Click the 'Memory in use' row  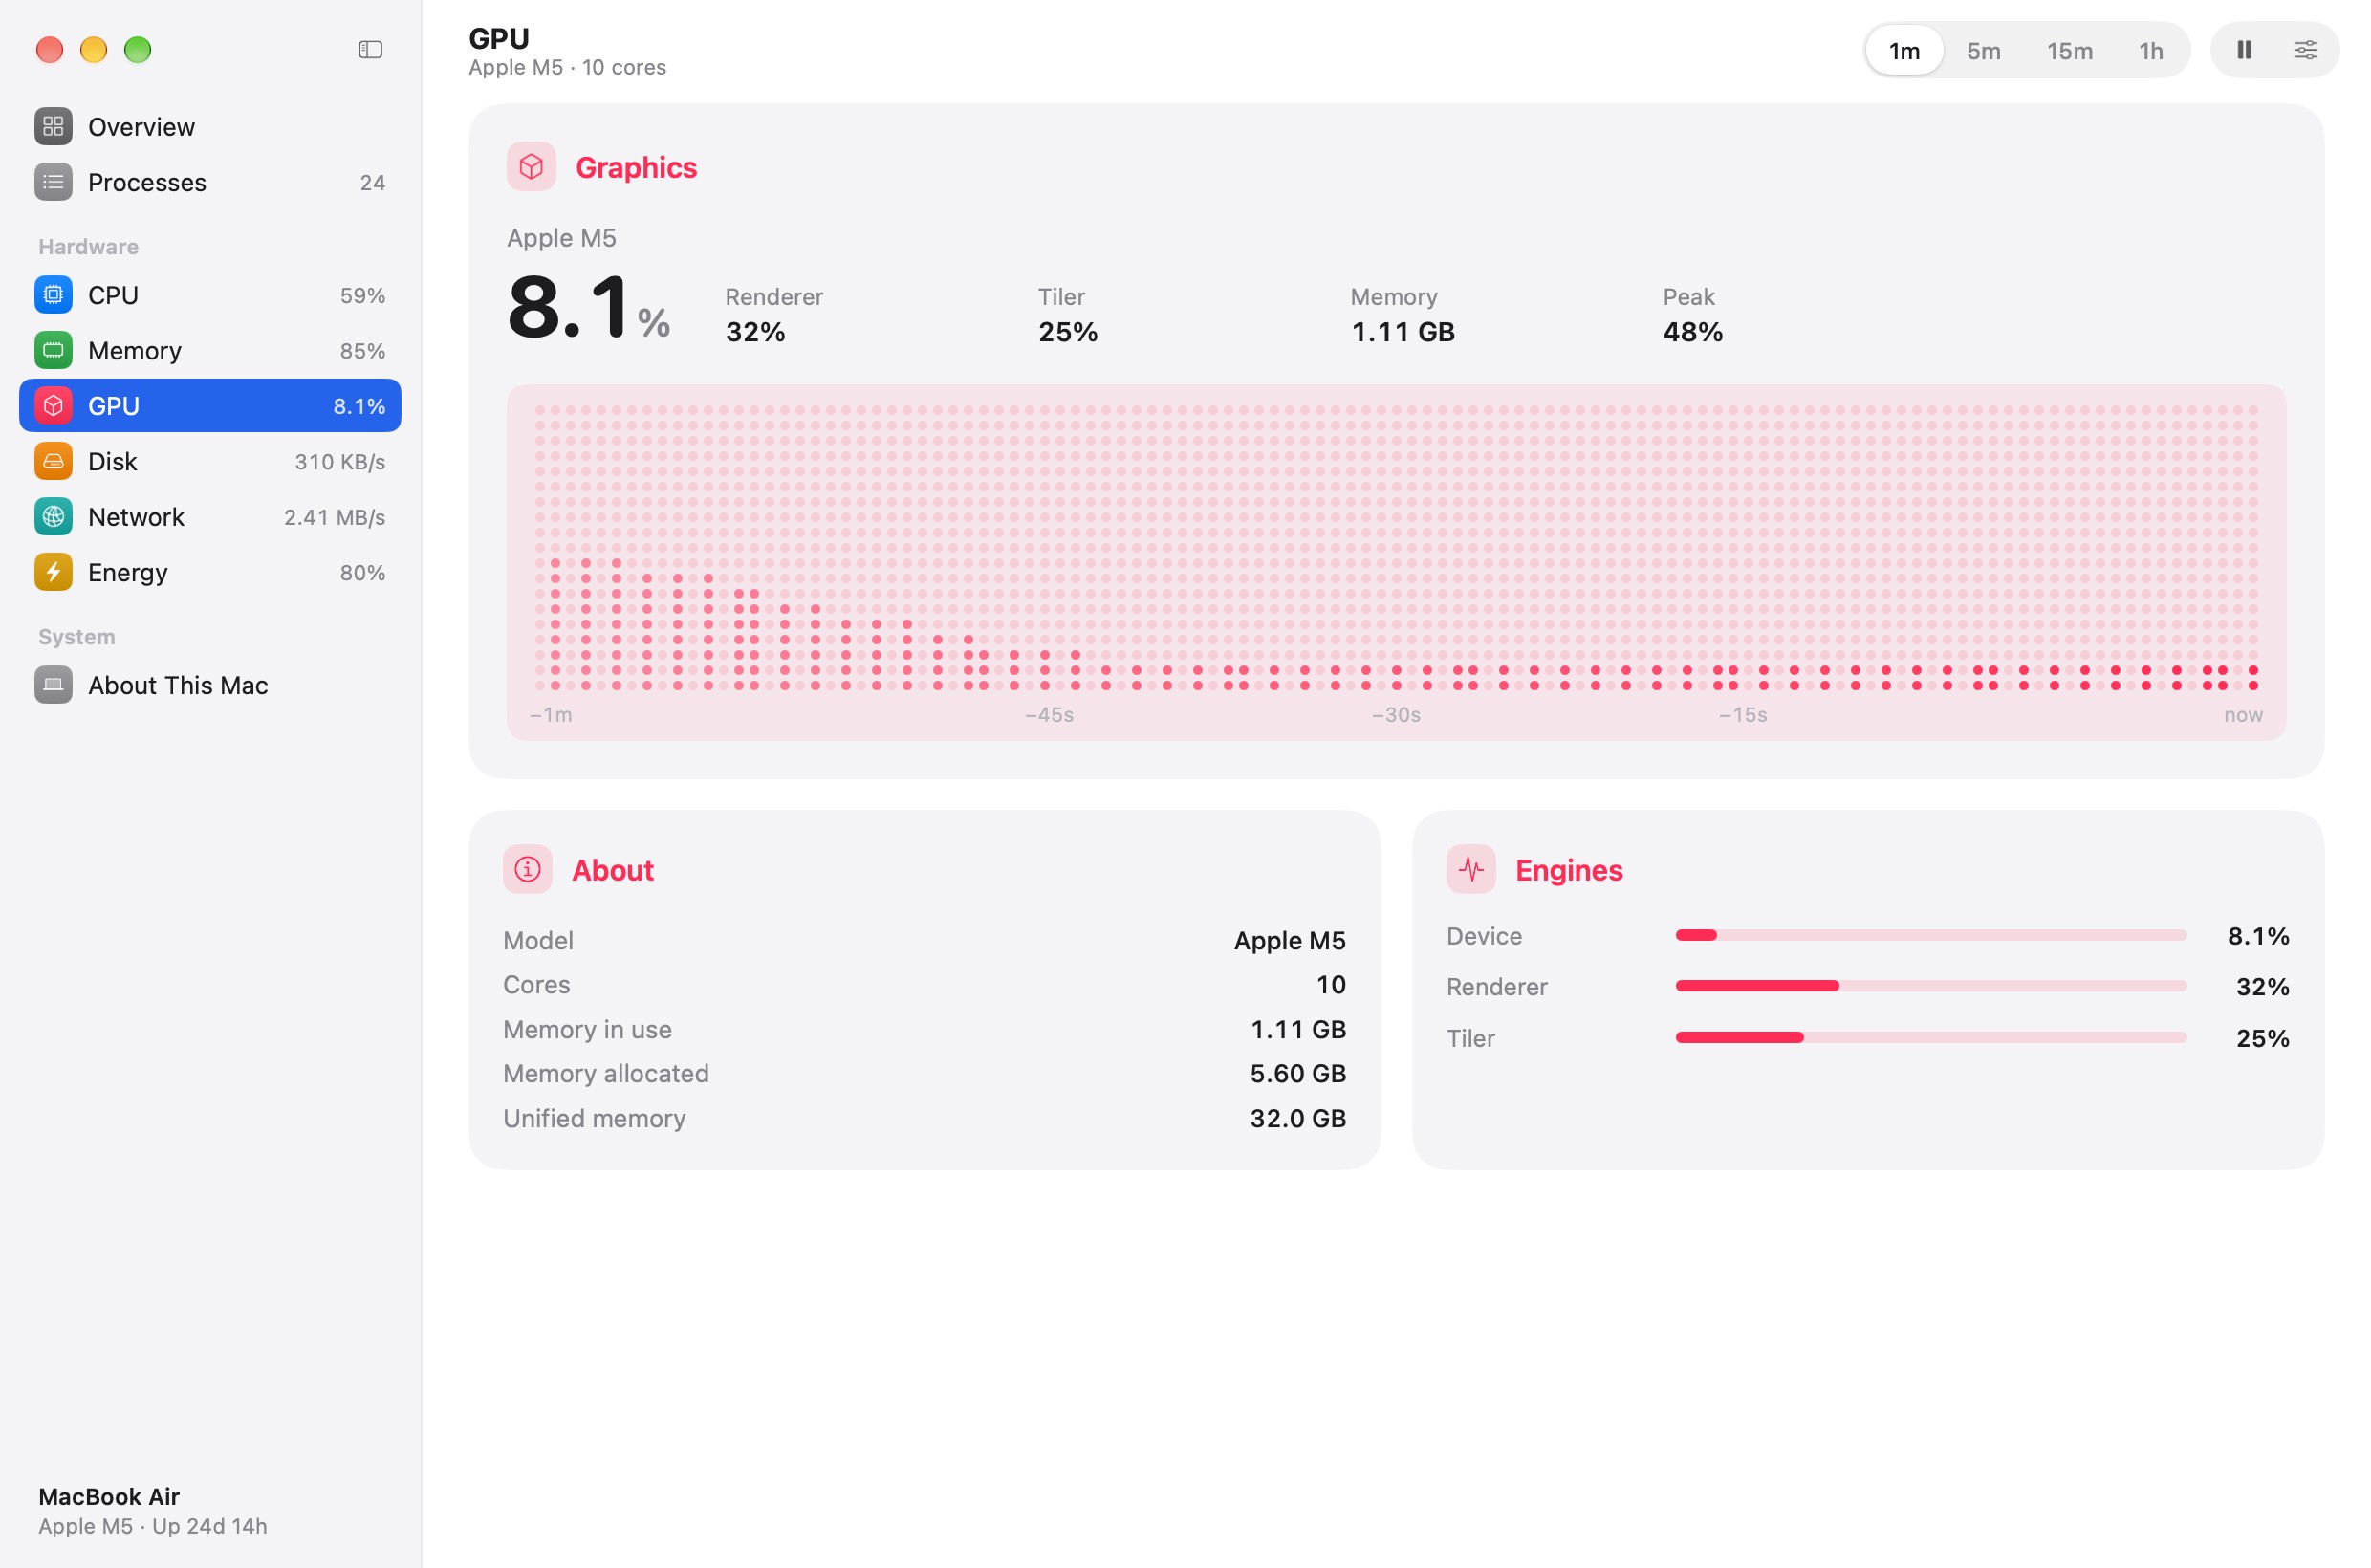924,1029
